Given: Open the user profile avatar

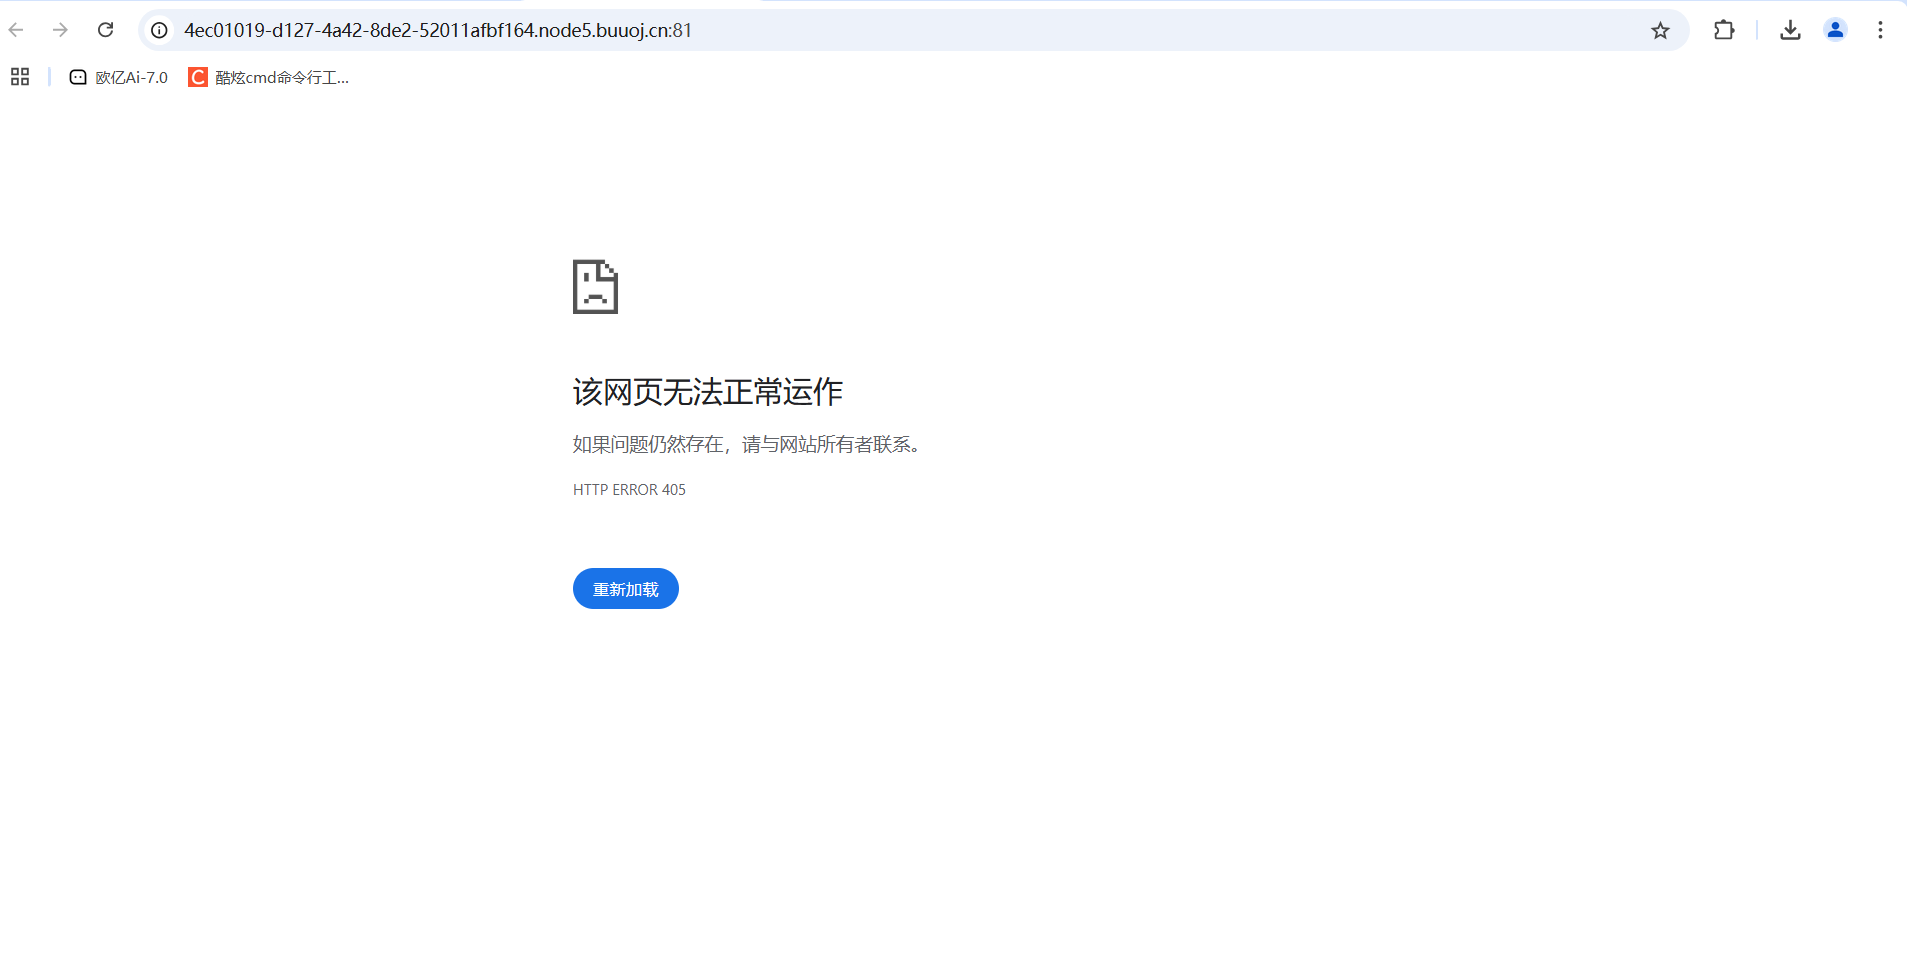Looking at the screenshot, I should click(x=1835, y=30).
